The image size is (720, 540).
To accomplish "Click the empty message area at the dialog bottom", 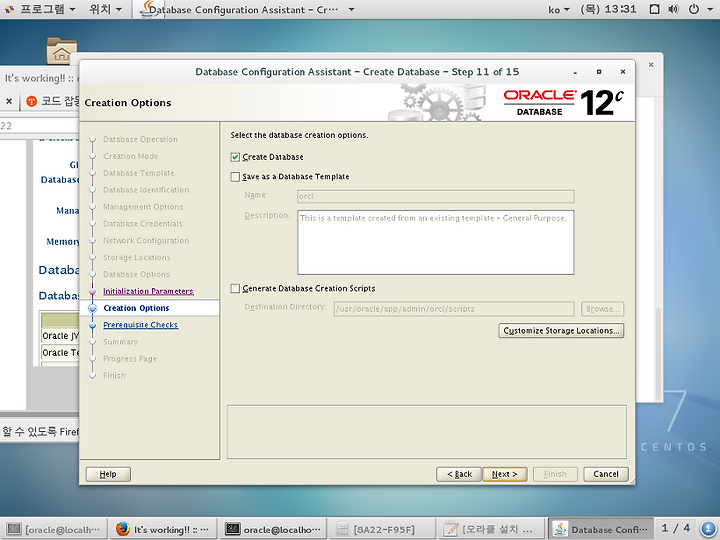I will 427,432.
